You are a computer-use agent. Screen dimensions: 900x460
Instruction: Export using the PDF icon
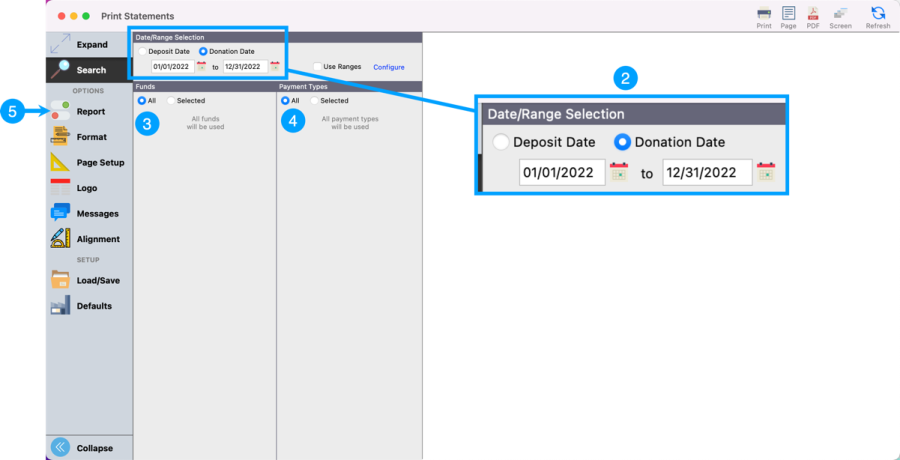point(813,17)
